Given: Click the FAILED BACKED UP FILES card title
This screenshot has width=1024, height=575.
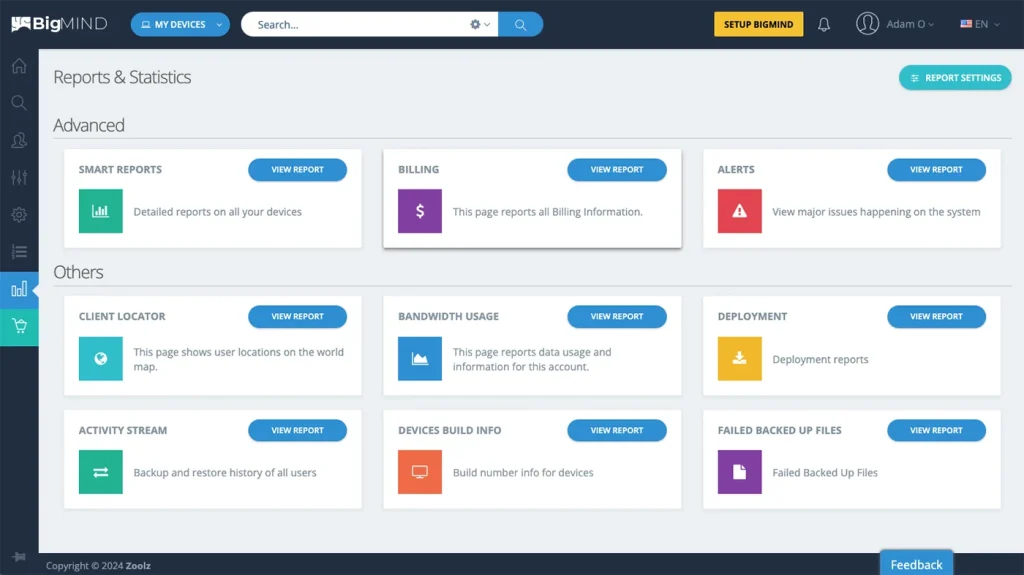Looking at the screenshot, I should tap(780, 431).
